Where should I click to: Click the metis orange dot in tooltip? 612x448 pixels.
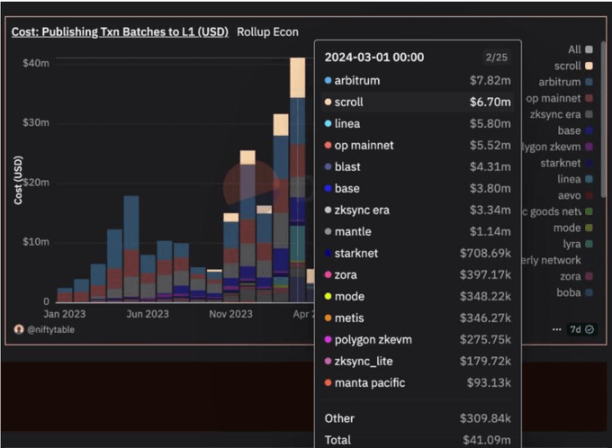329,319
